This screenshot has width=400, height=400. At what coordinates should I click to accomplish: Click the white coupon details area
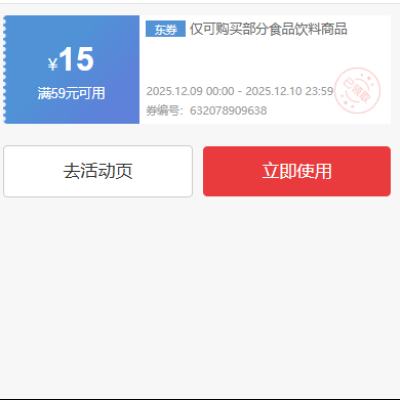(265, 69)
